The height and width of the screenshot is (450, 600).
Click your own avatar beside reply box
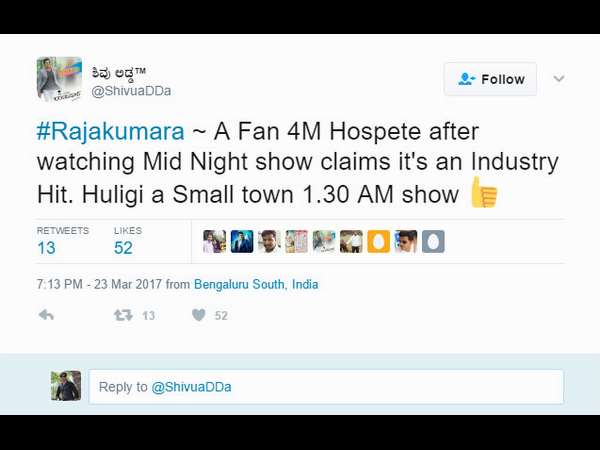66,386
